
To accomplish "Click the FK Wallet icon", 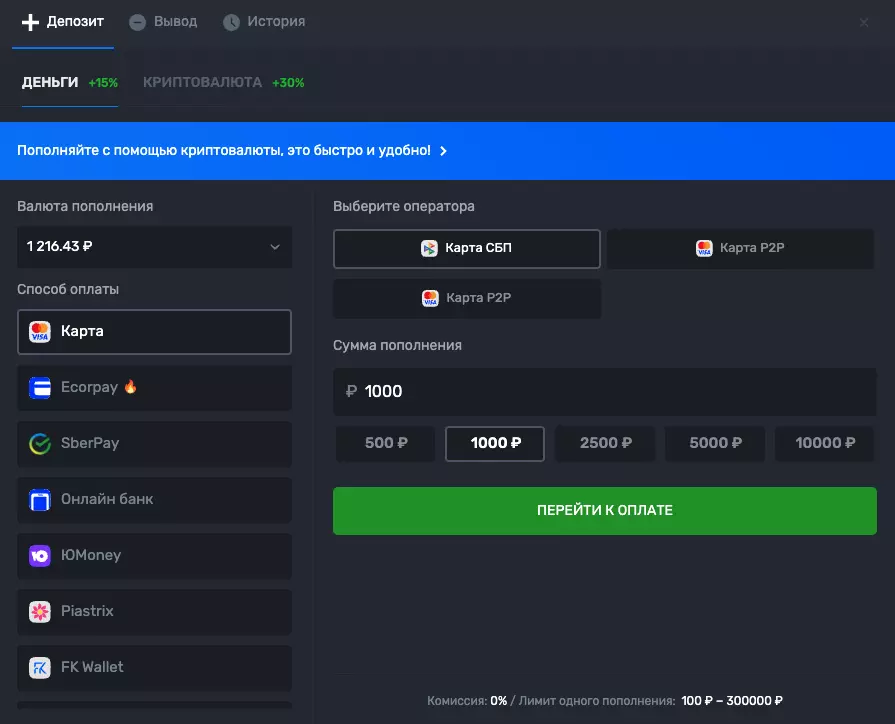I will click(40, 668).
